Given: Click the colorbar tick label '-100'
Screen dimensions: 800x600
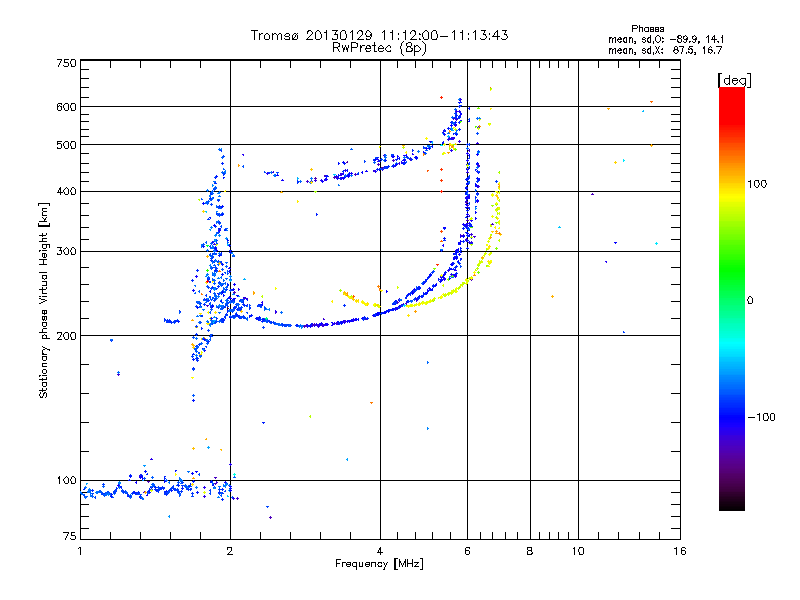Looking at the screenshot, I should pyautogui.click(x=761, y=417).
